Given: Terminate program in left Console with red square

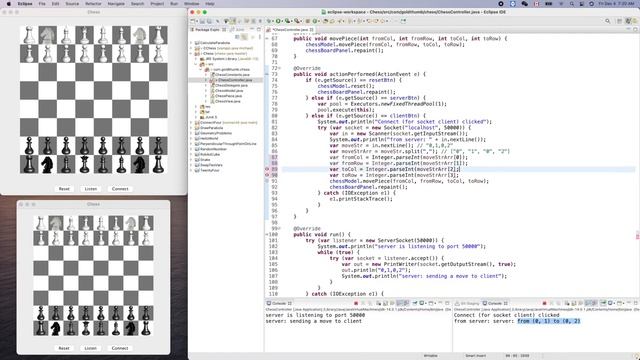Looking at the screenshot, I should point(356,303).
